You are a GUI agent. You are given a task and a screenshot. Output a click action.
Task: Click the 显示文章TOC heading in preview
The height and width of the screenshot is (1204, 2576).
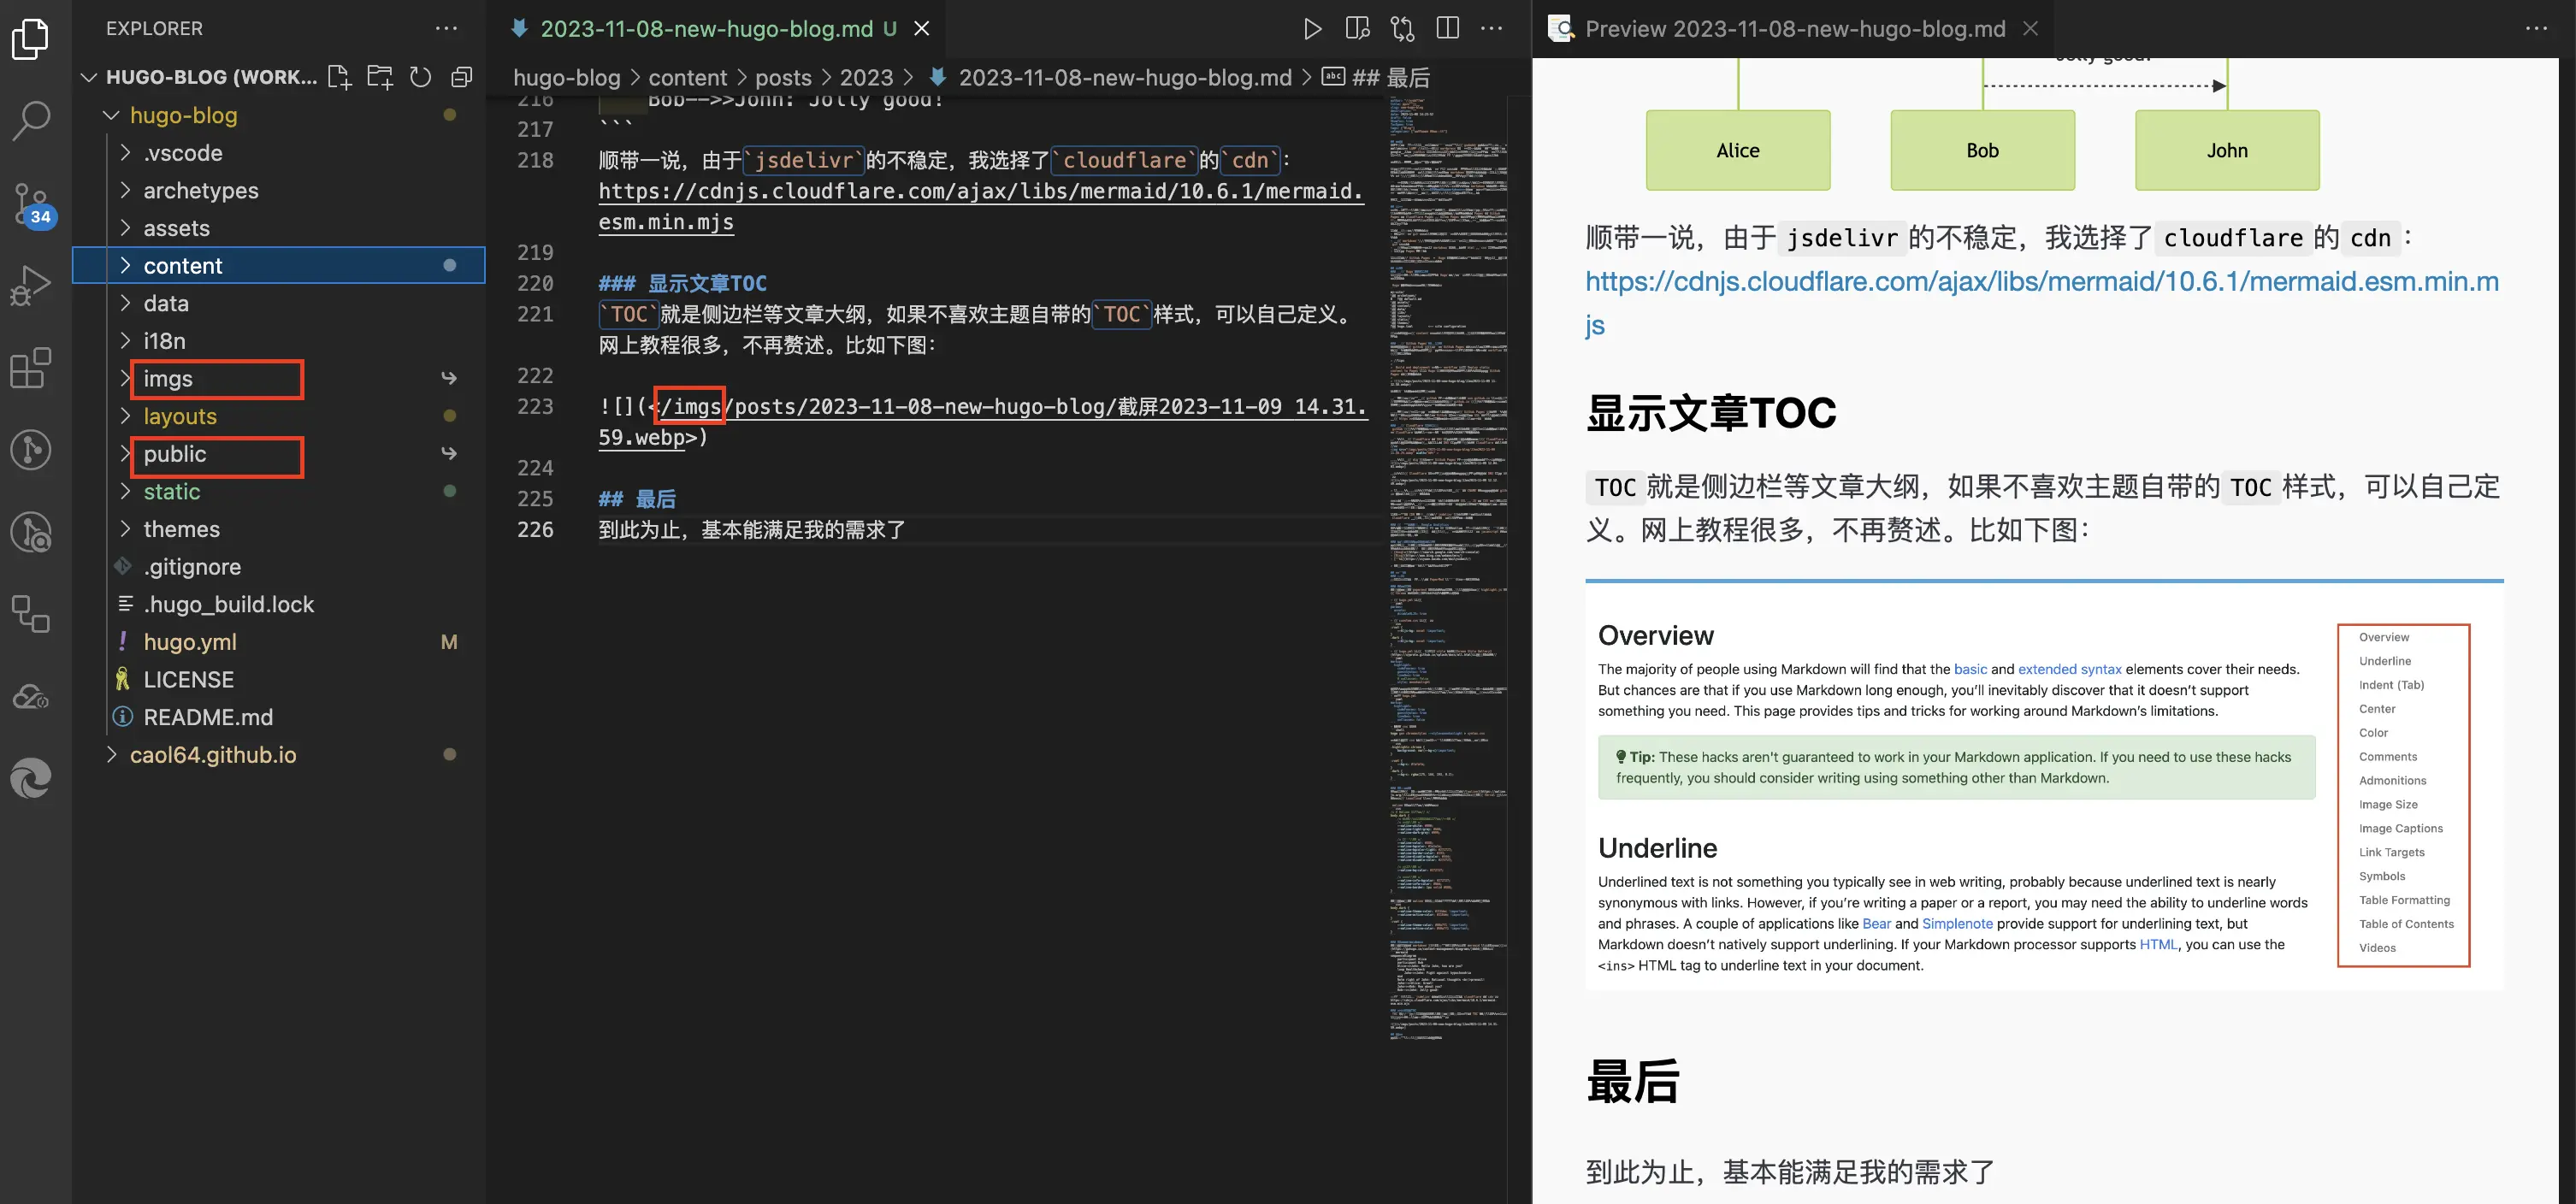click(1711, 413)
